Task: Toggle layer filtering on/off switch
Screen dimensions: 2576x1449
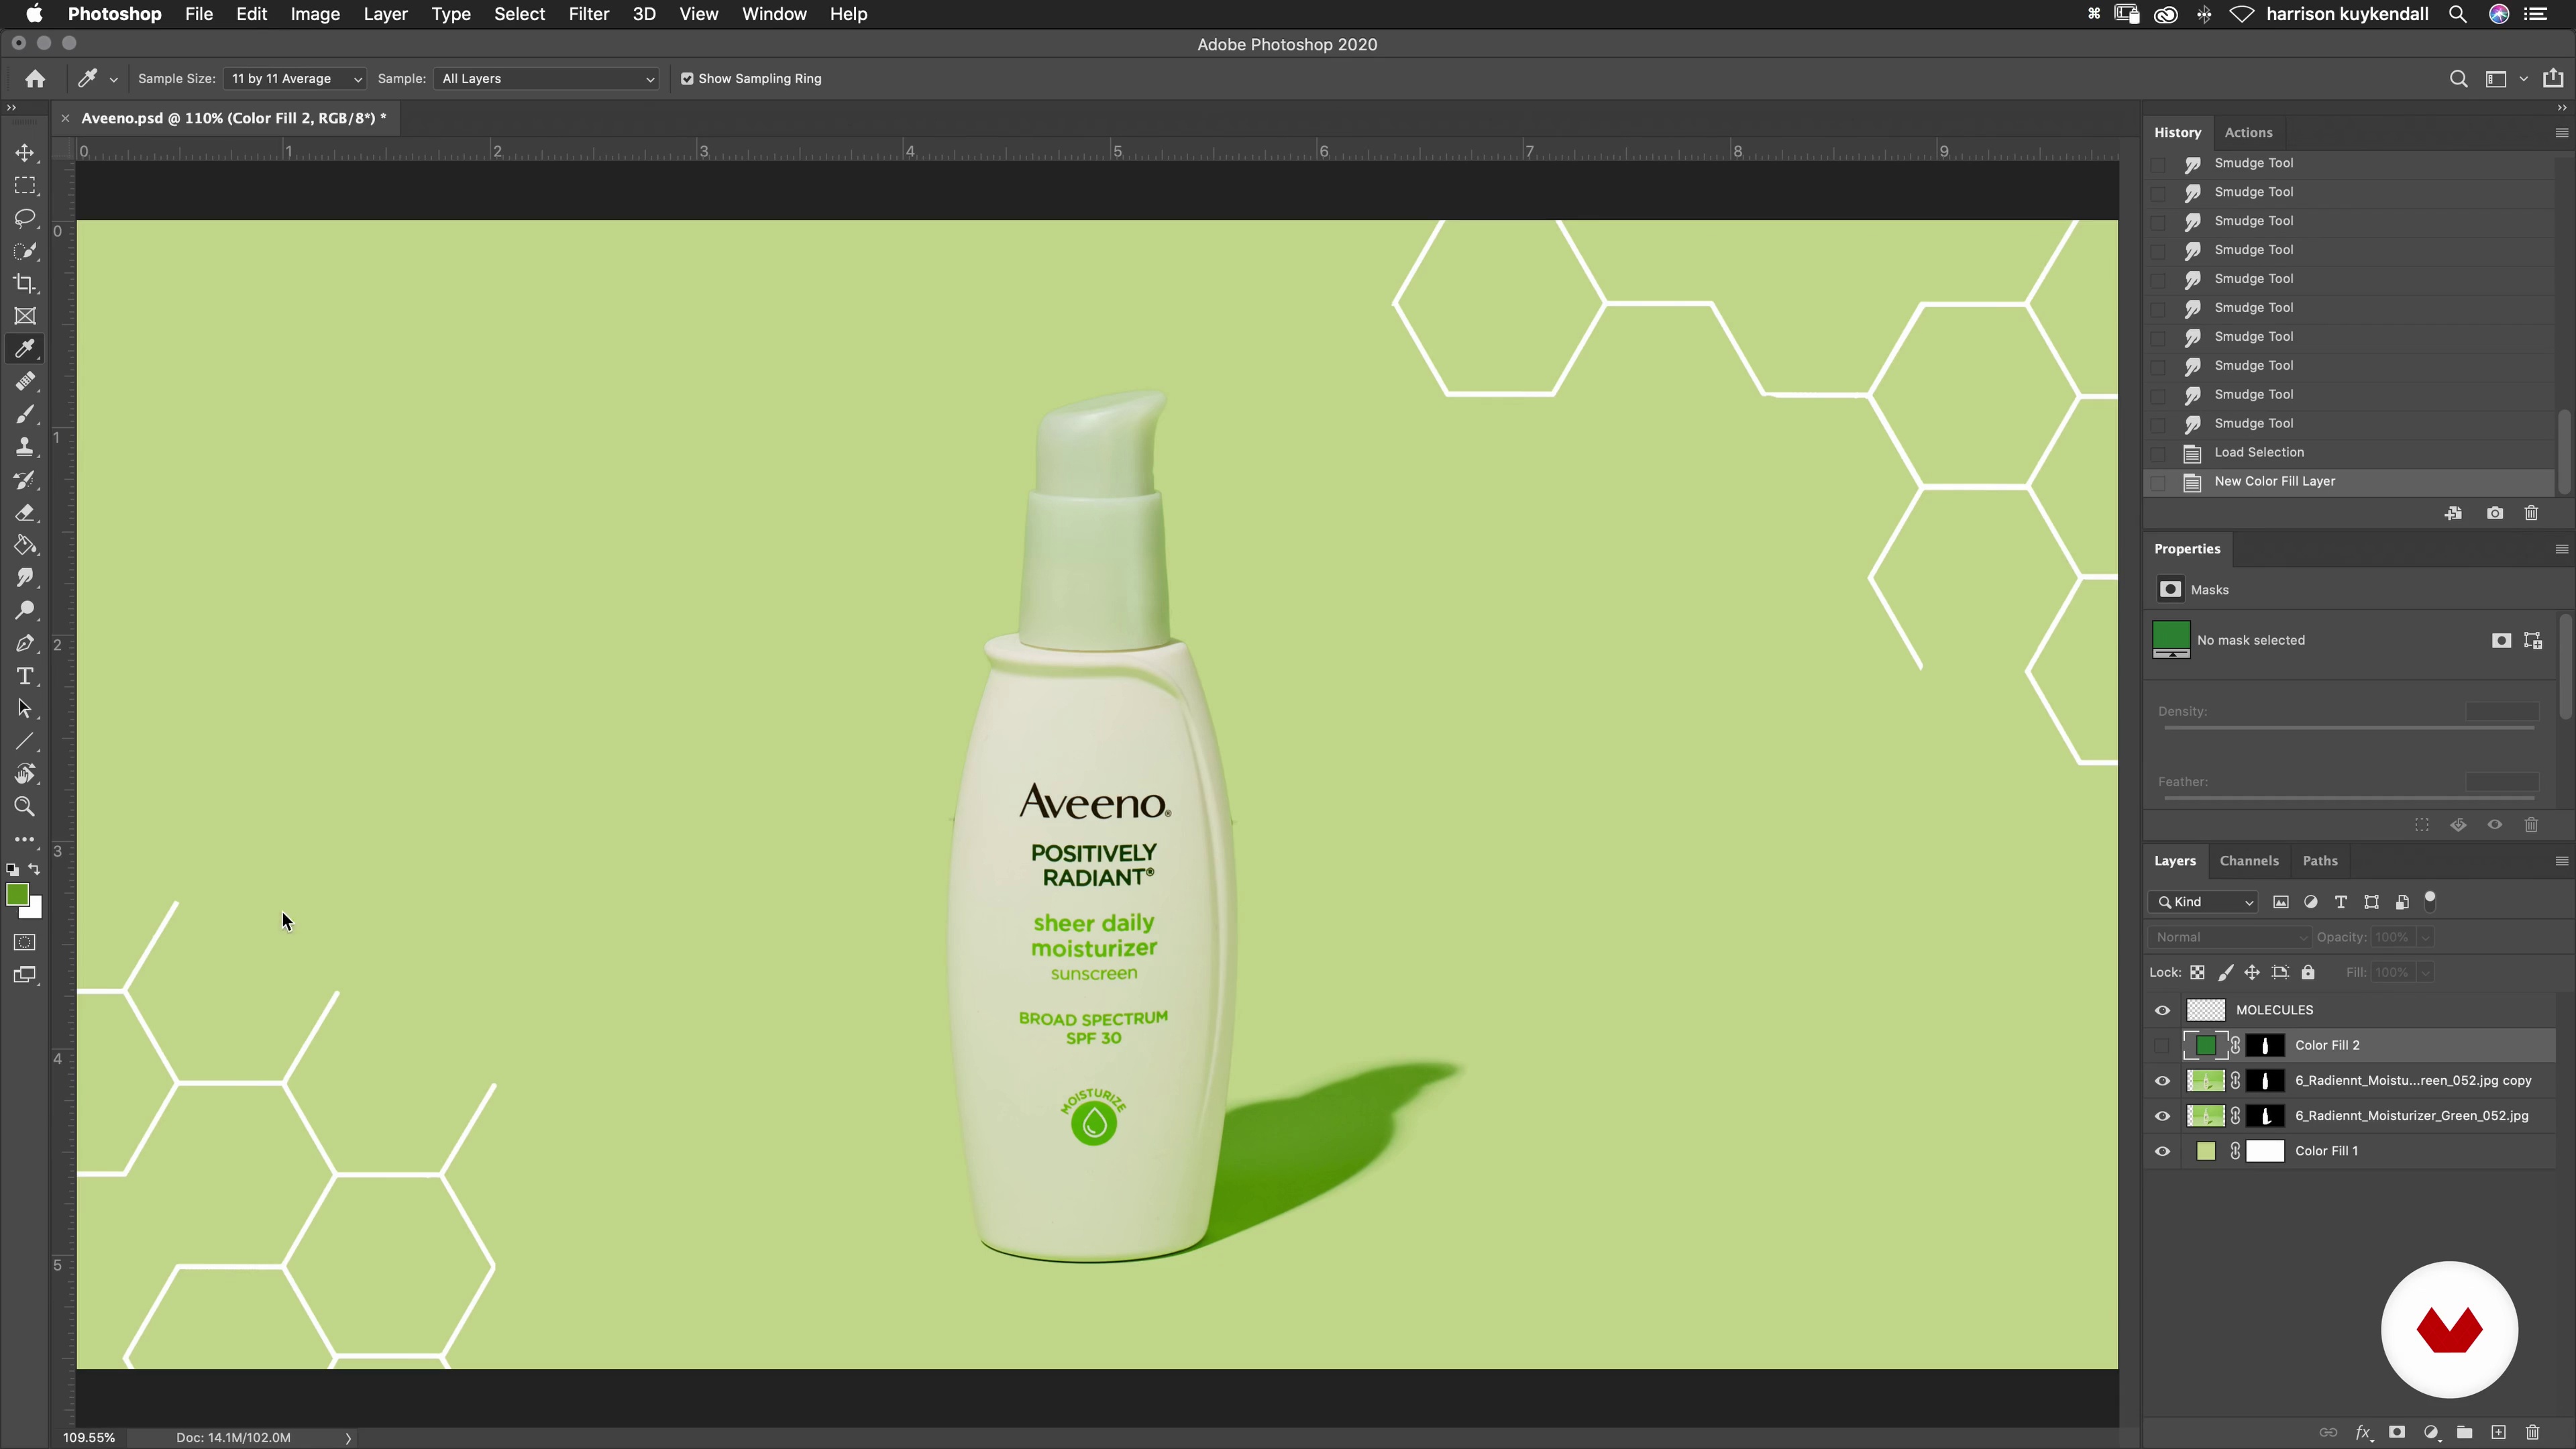Action: tap(2430, 901)
